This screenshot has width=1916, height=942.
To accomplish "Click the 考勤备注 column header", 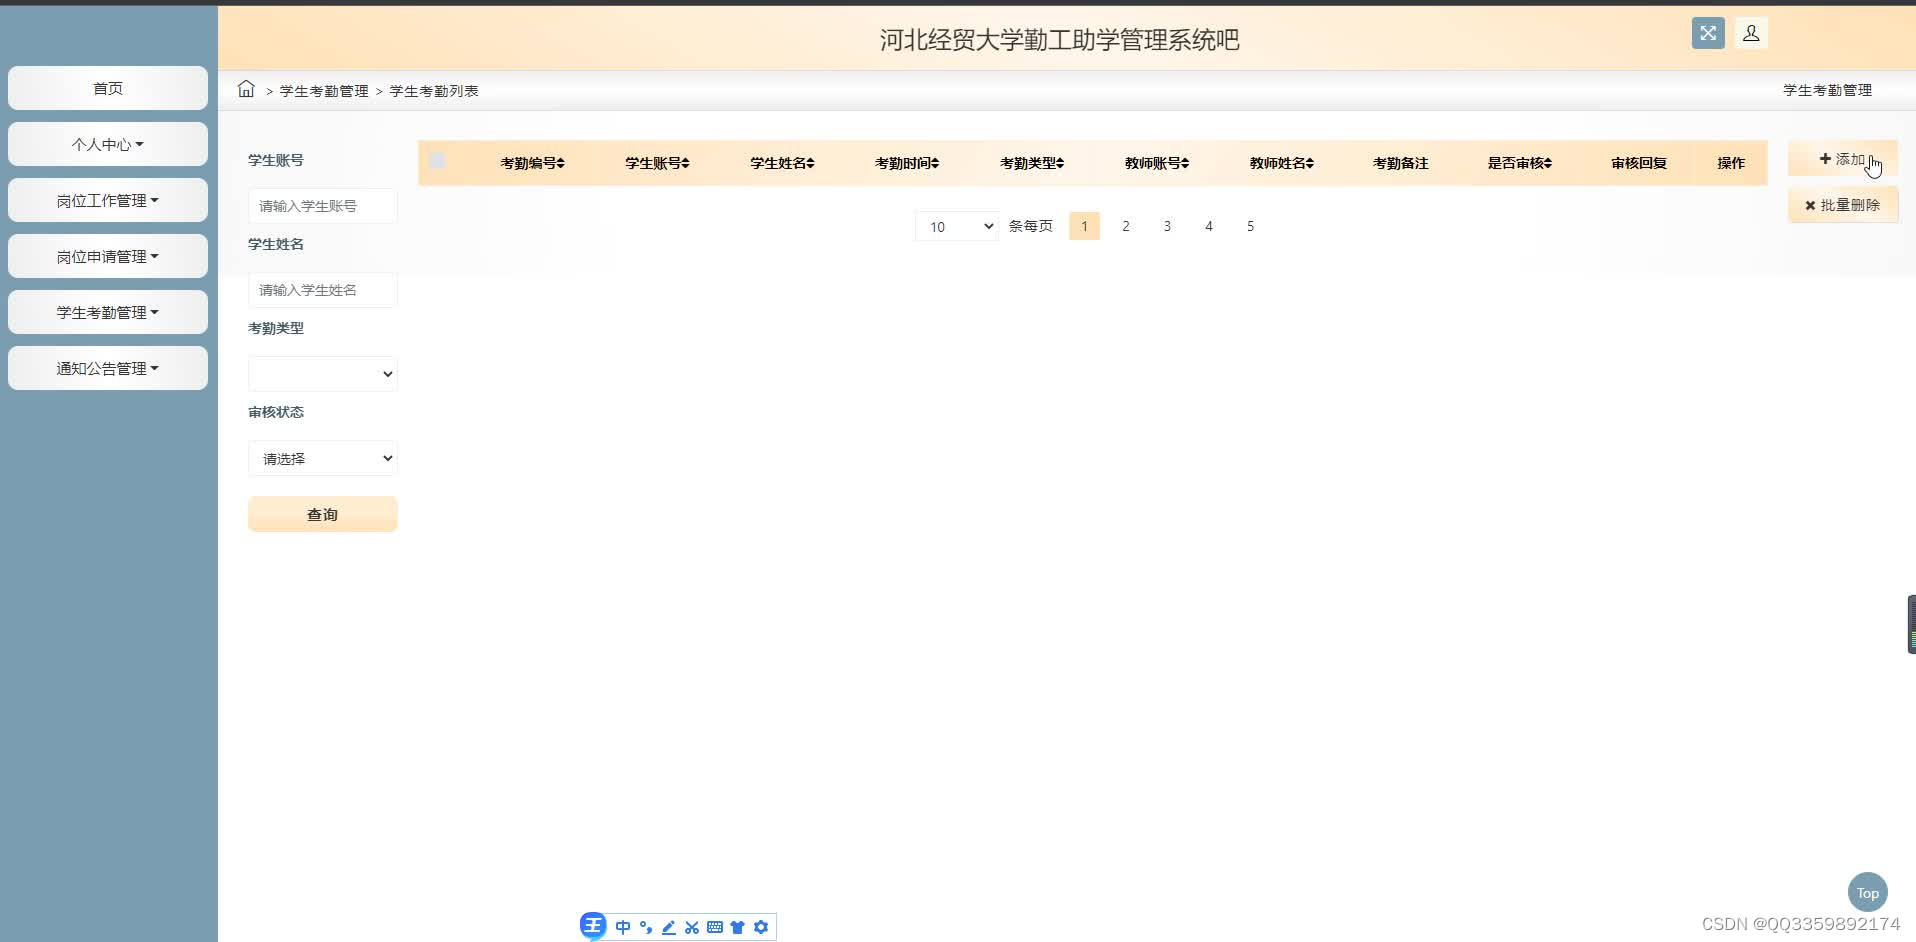I will point(1400,163).
